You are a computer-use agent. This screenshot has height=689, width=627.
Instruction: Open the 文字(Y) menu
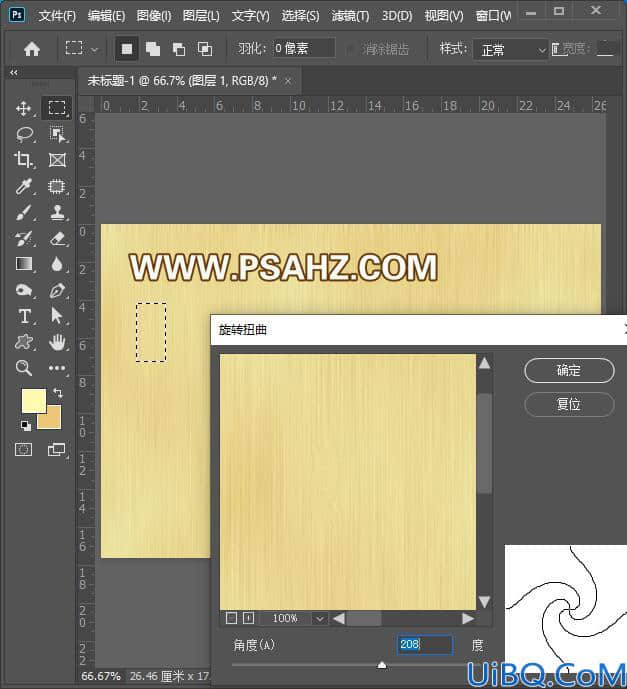[x=250, y=16]
